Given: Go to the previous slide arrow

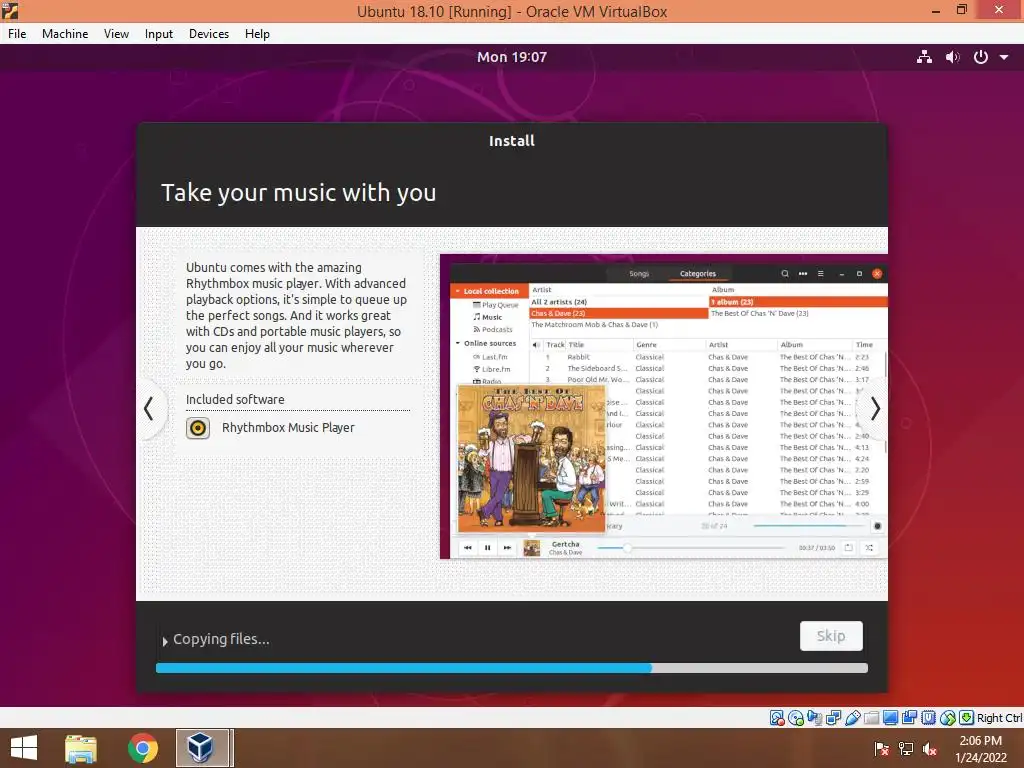Looking at the screenshot, I should pyautogui.click(x=149, y=409).
